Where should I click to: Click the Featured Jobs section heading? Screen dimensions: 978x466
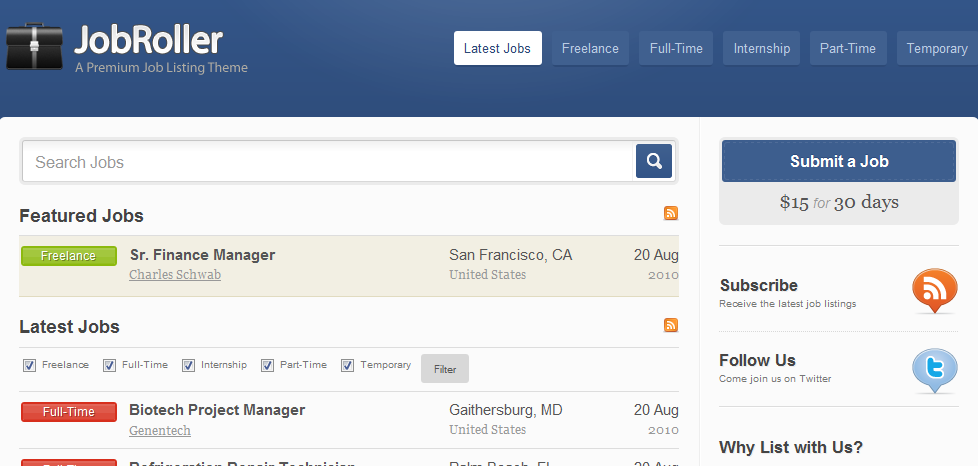81,216
